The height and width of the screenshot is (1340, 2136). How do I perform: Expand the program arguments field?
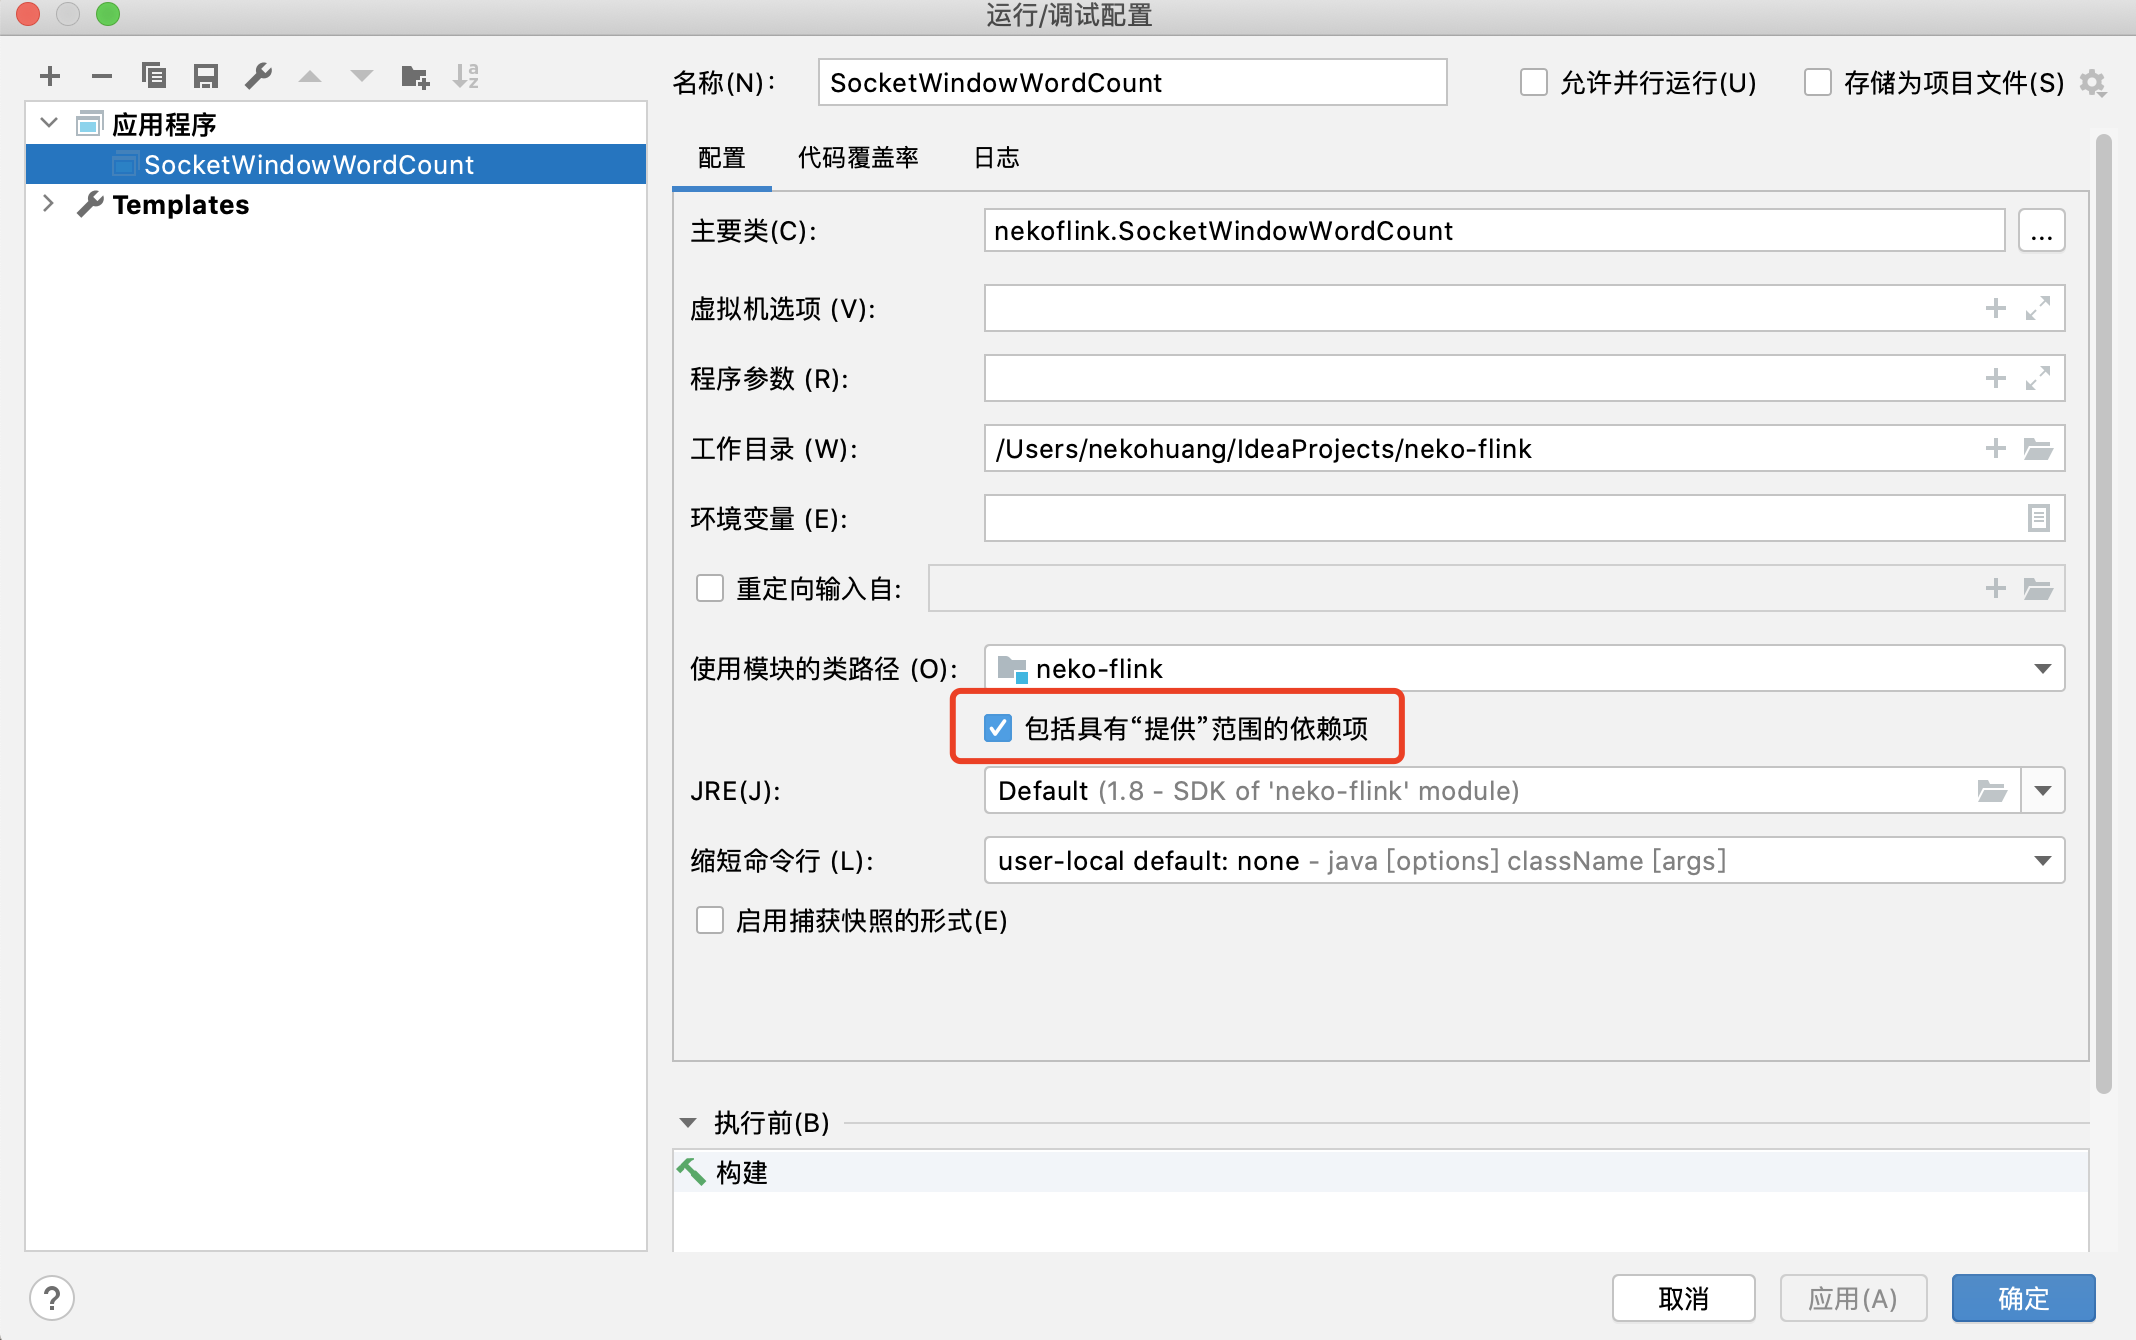pyautogui.click(x=2038, y=378)
